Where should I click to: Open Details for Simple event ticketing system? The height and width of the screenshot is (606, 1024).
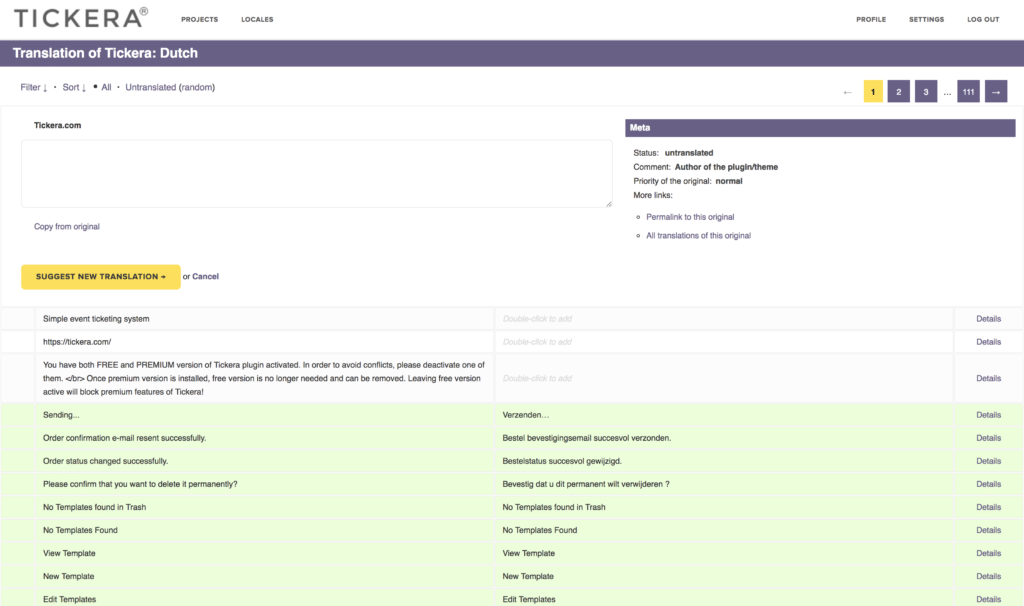989,319
